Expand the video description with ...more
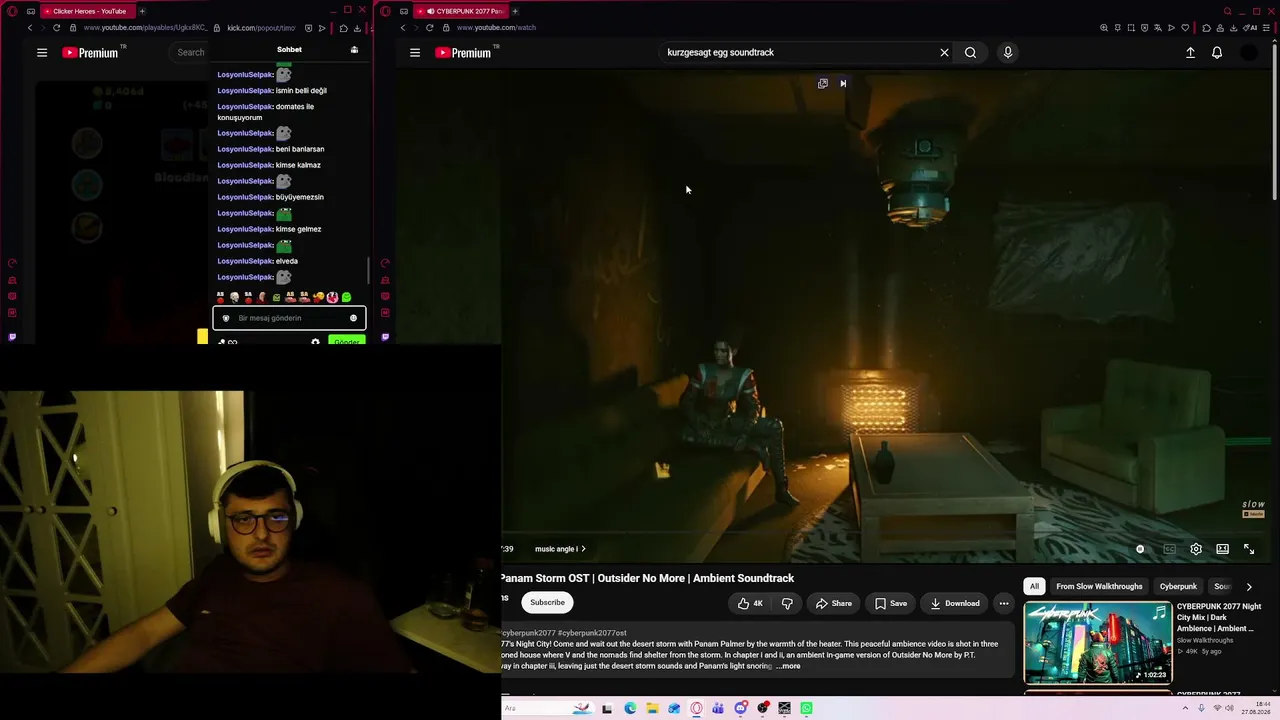This screenshot has height=720, width=1280. click(788, 666)
